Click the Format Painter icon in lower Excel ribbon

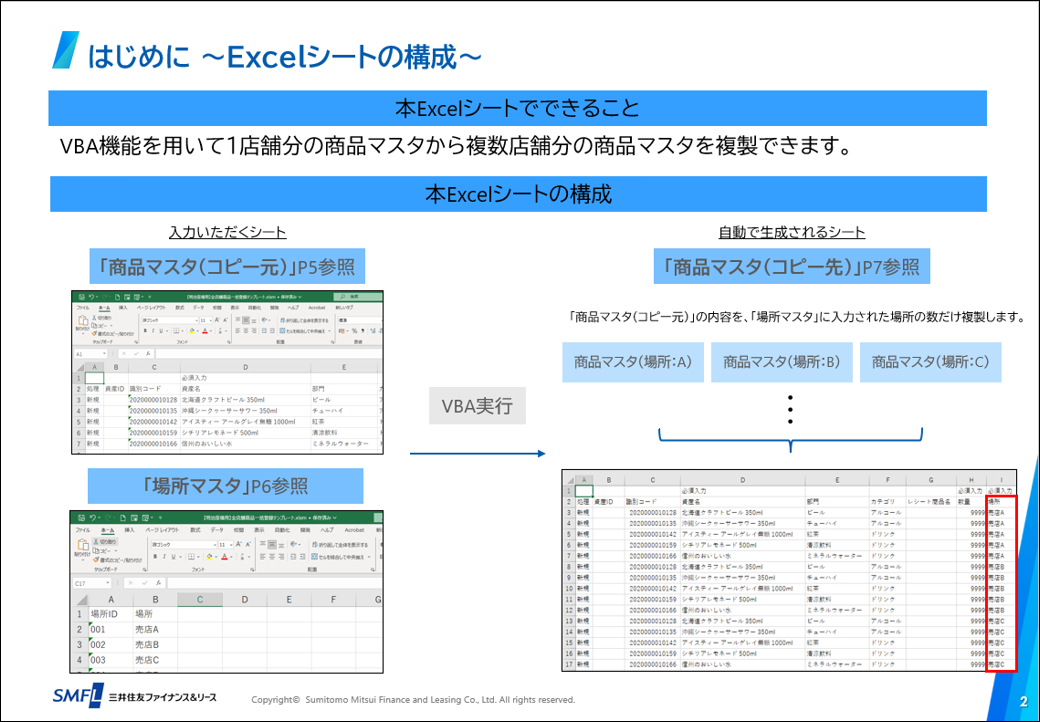pos(95,559)
